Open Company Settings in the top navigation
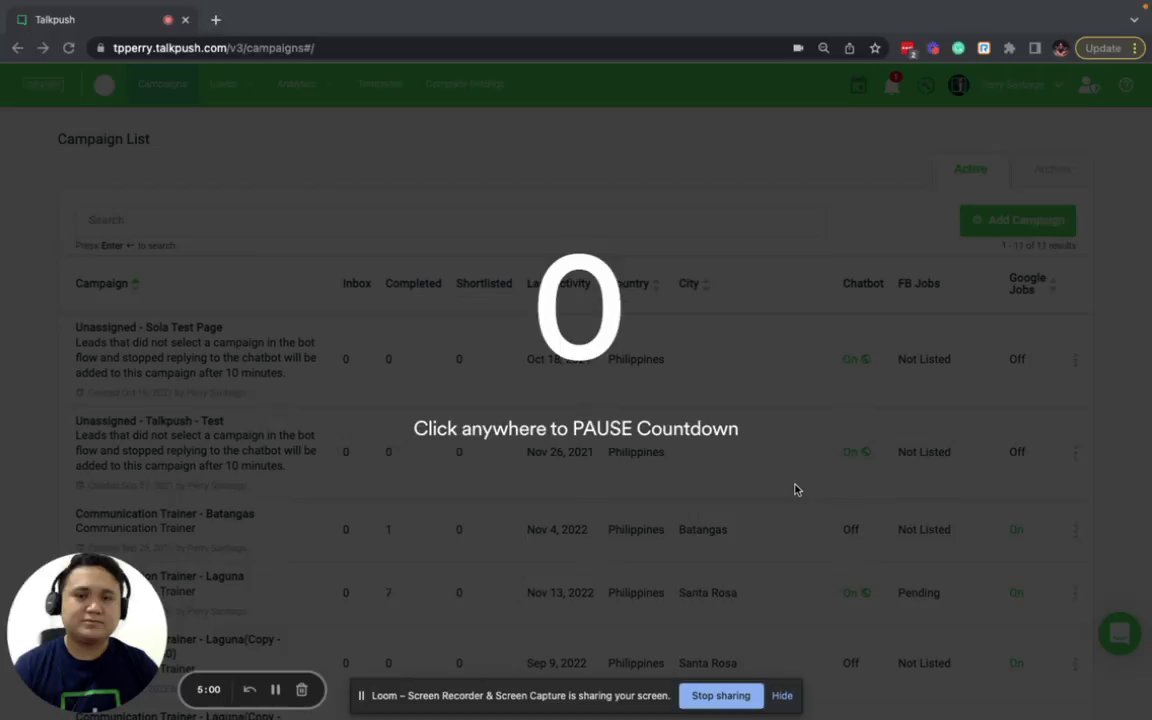This screenshot has width=1152, height=720. 464,84
